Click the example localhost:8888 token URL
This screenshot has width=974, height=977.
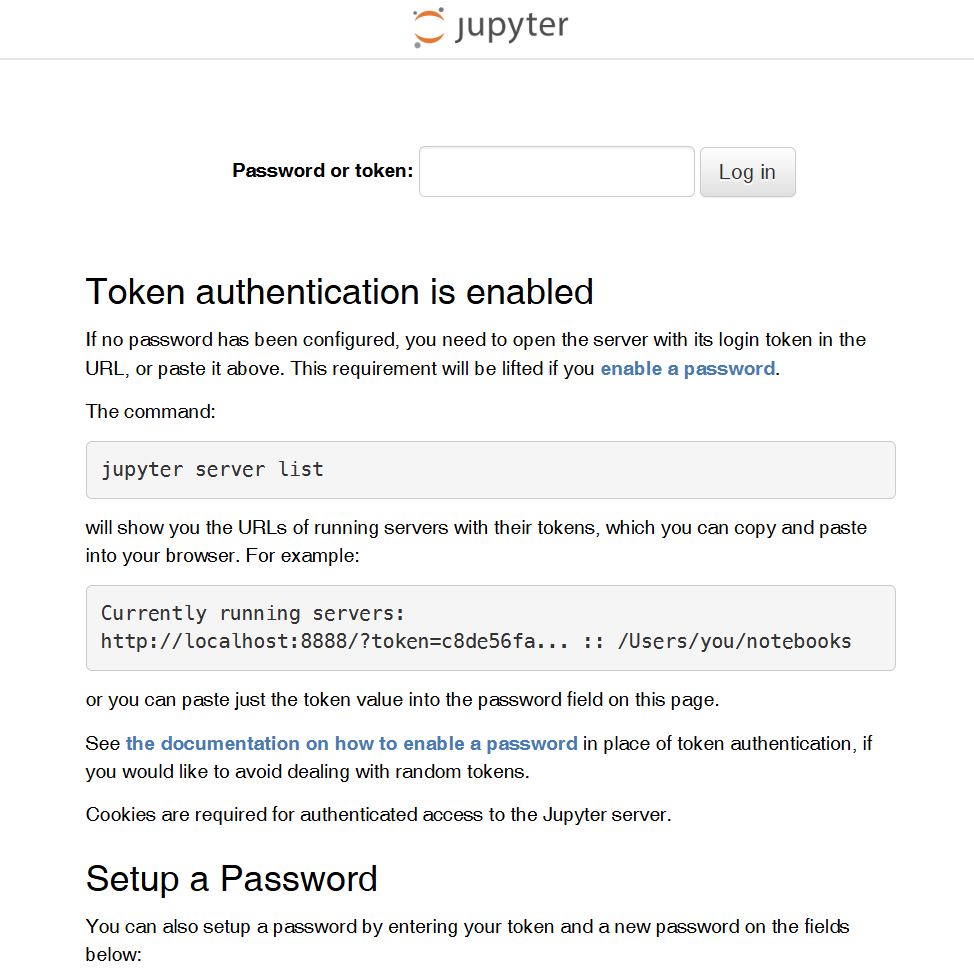click(x=334, y=641)
